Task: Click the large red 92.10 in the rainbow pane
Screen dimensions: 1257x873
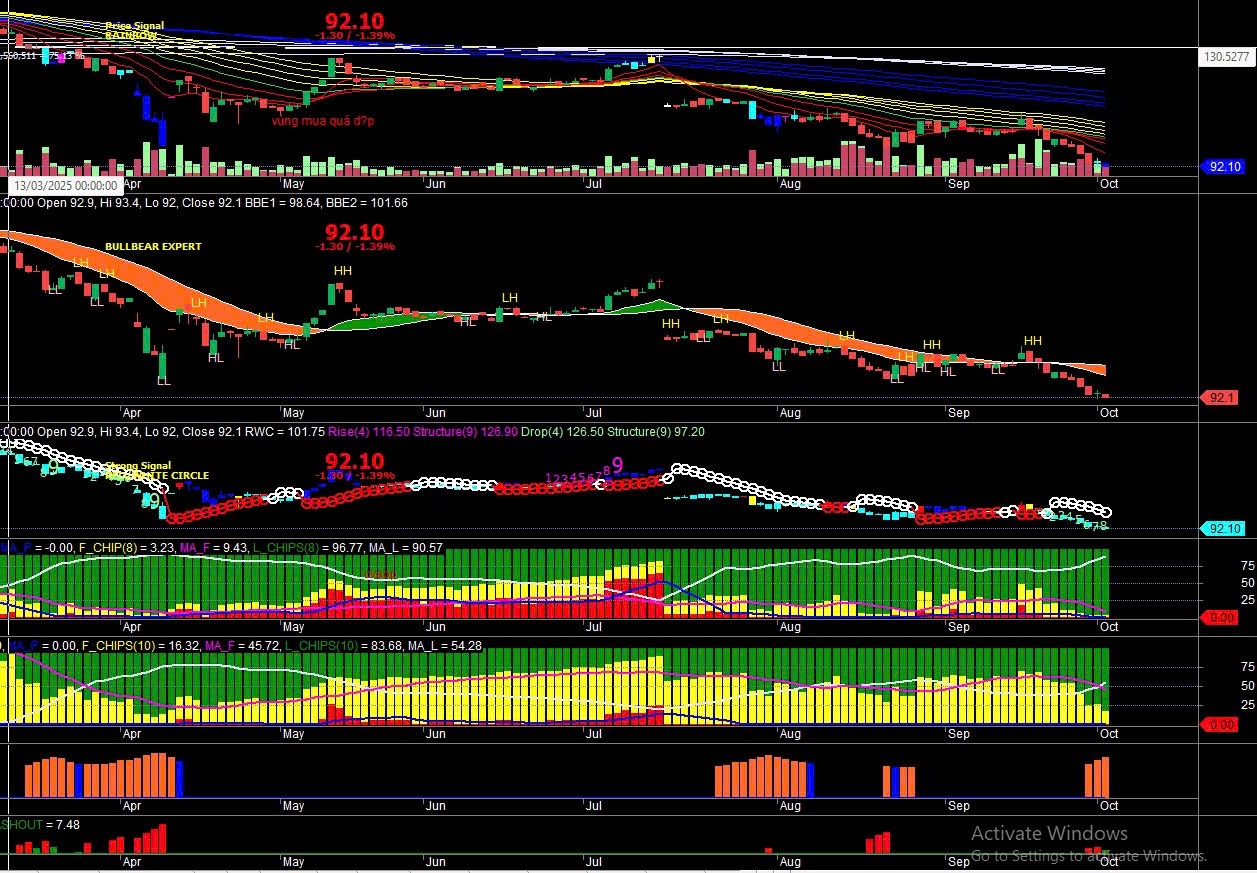Action: click(354, 20)
